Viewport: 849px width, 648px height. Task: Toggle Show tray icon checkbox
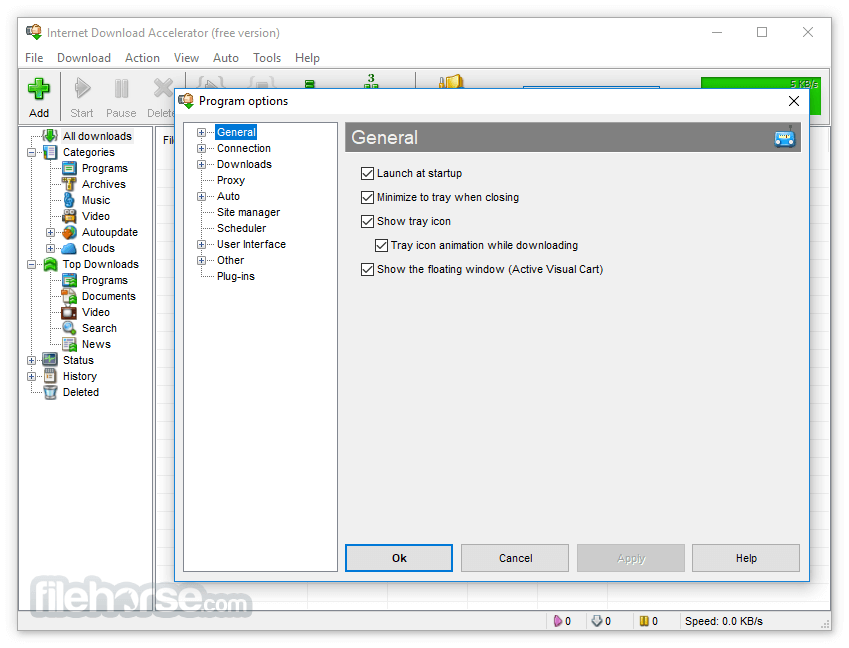pyautogui.click(x=367, y=221)
